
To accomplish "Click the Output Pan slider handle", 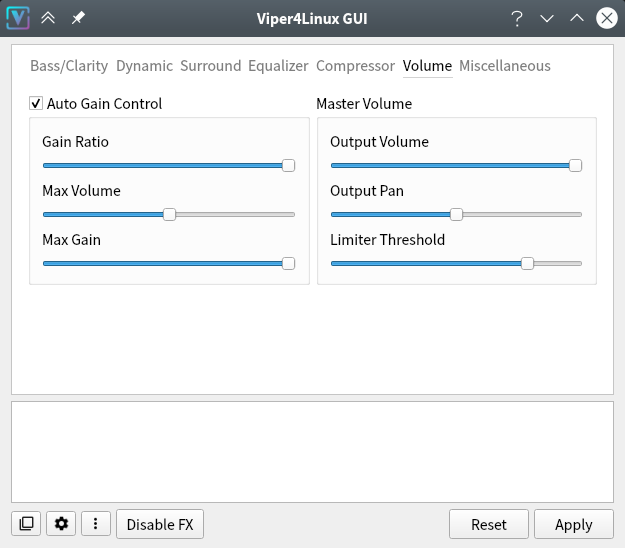I will pos(456,214).
